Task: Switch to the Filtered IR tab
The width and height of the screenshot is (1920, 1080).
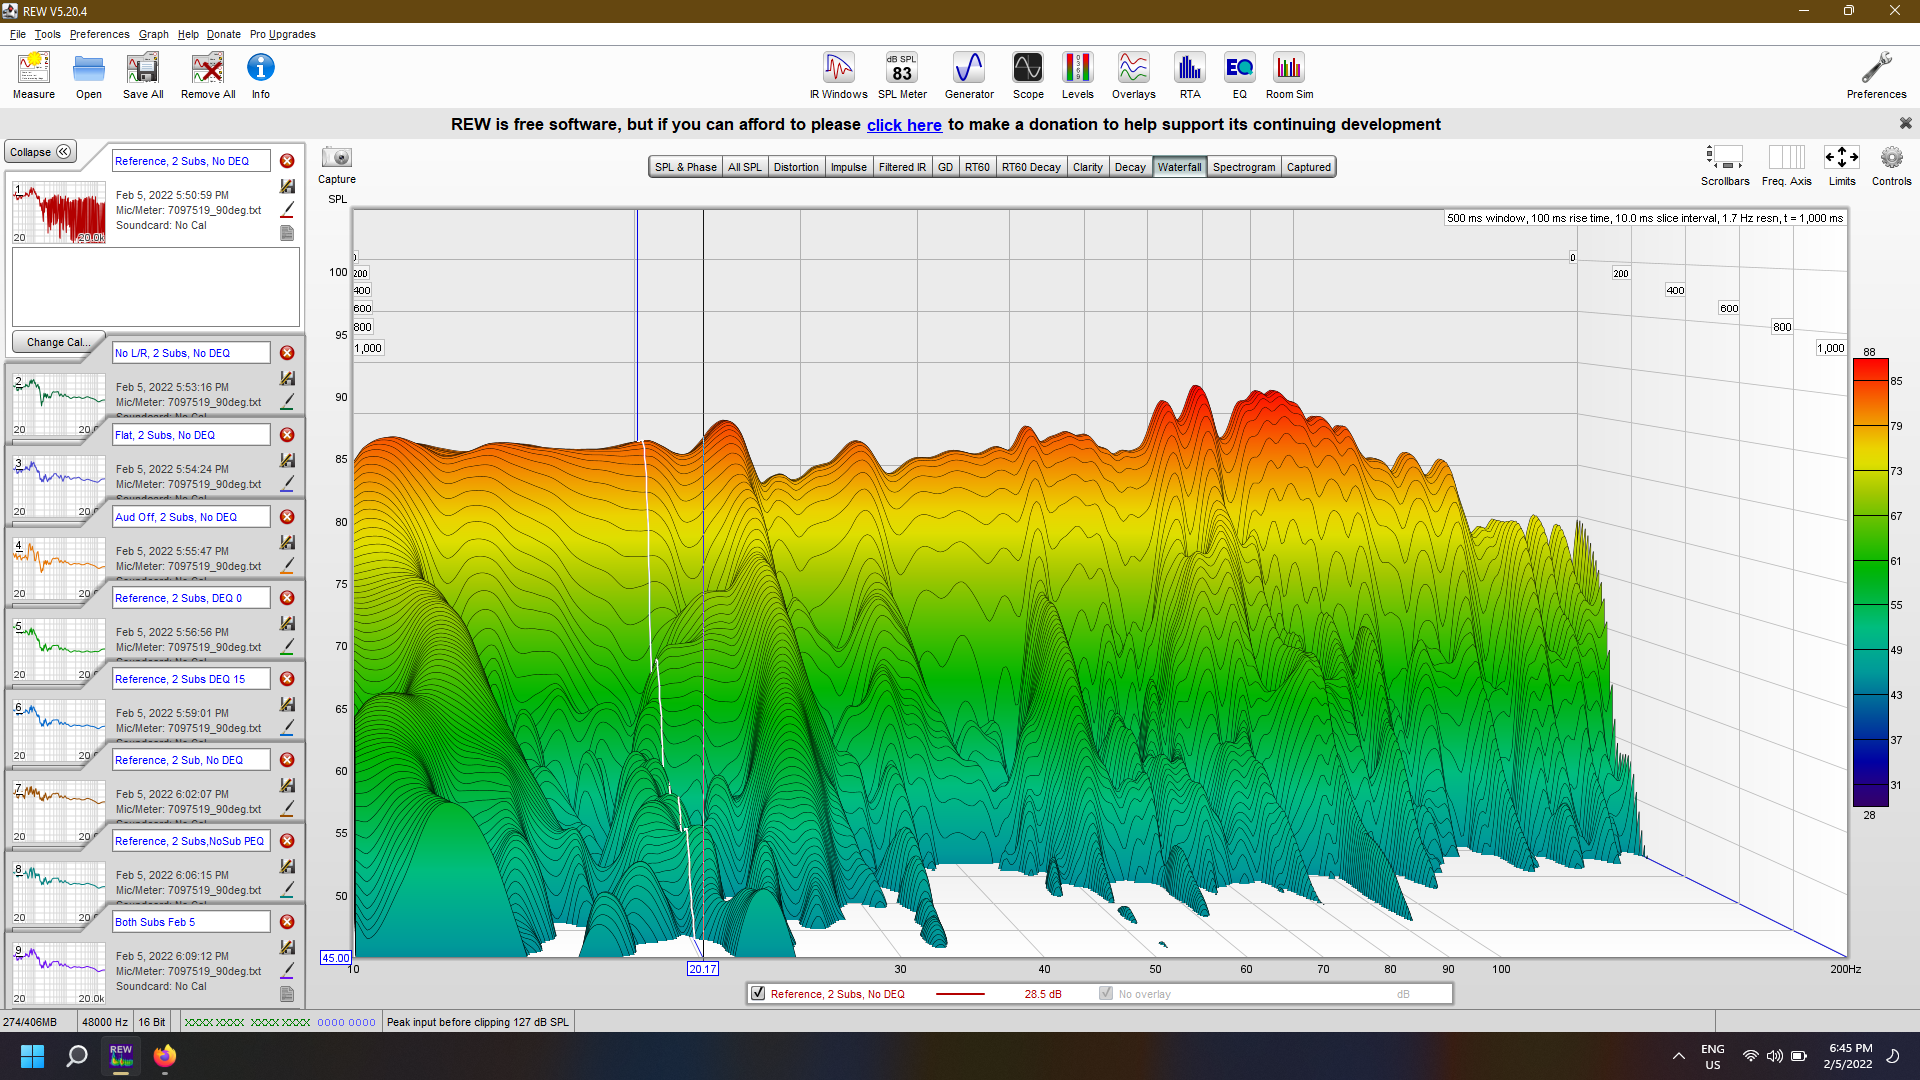Action: pyautogui.click(x=902, y=167)
